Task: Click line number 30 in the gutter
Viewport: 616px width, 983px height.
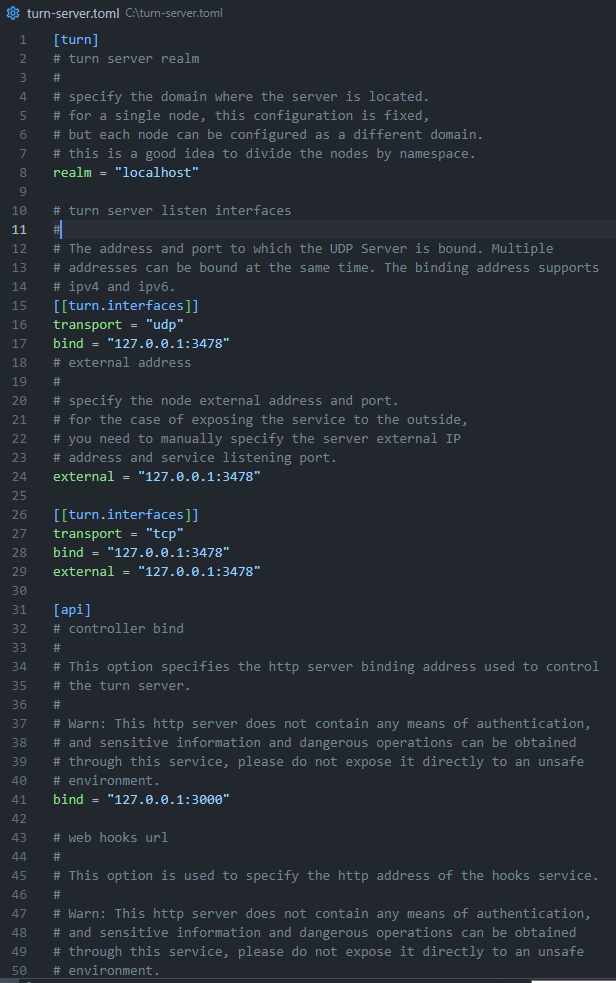Action: 19,591
